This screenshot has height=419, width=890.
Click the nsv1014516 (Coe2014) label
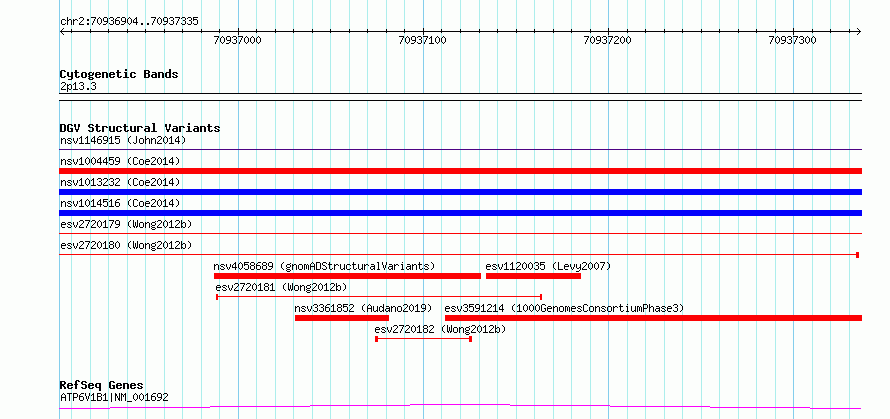[120, 203]
